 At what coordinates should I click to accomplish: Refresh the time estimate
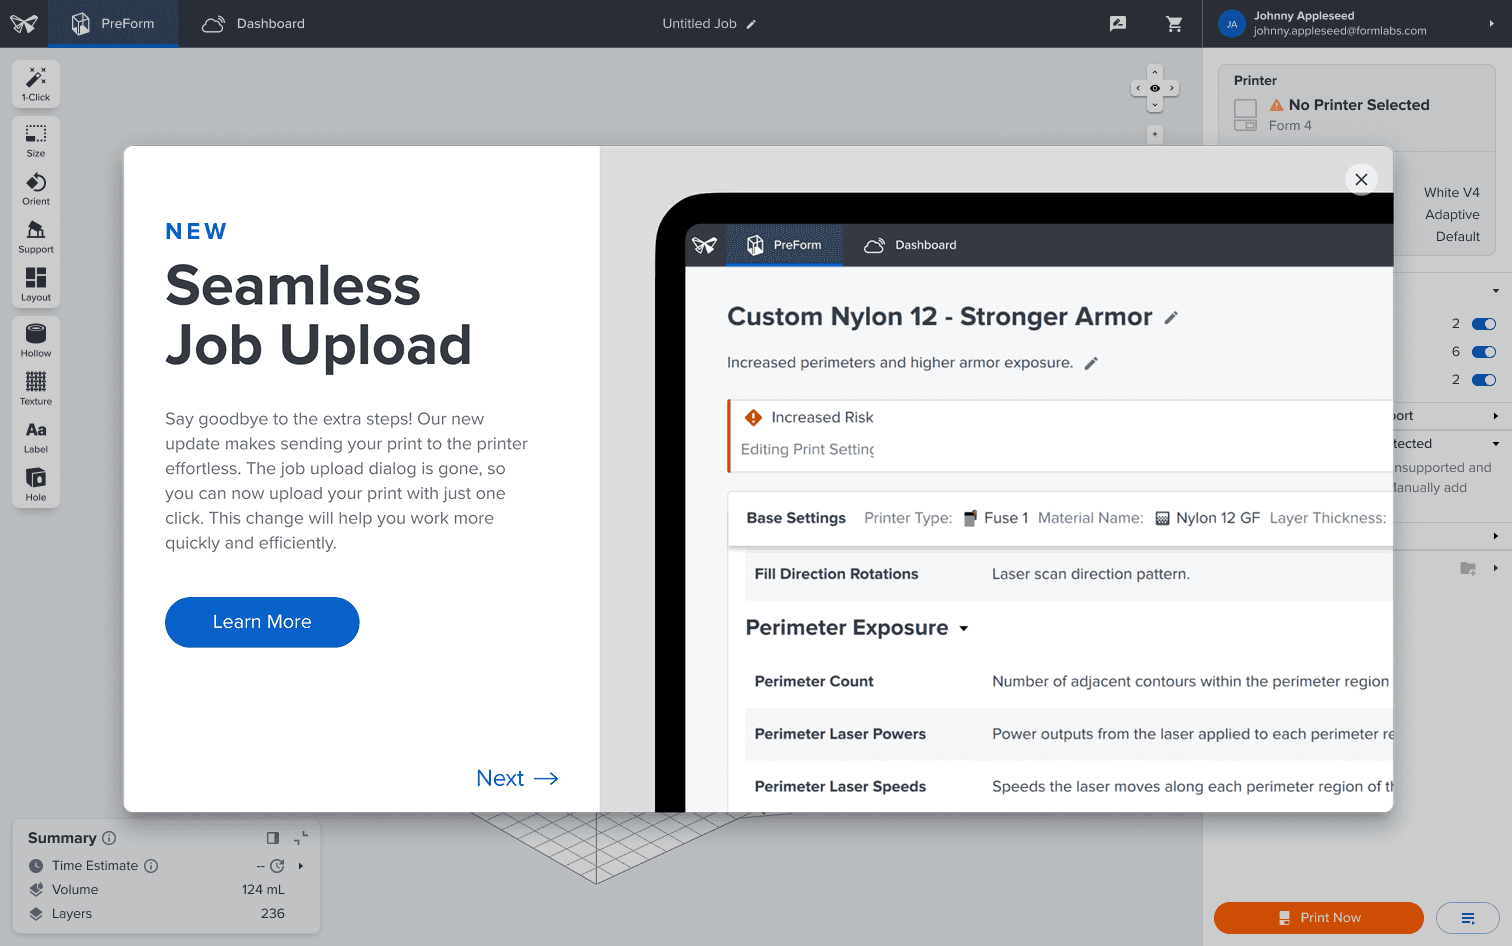click(x=277, y=866)
